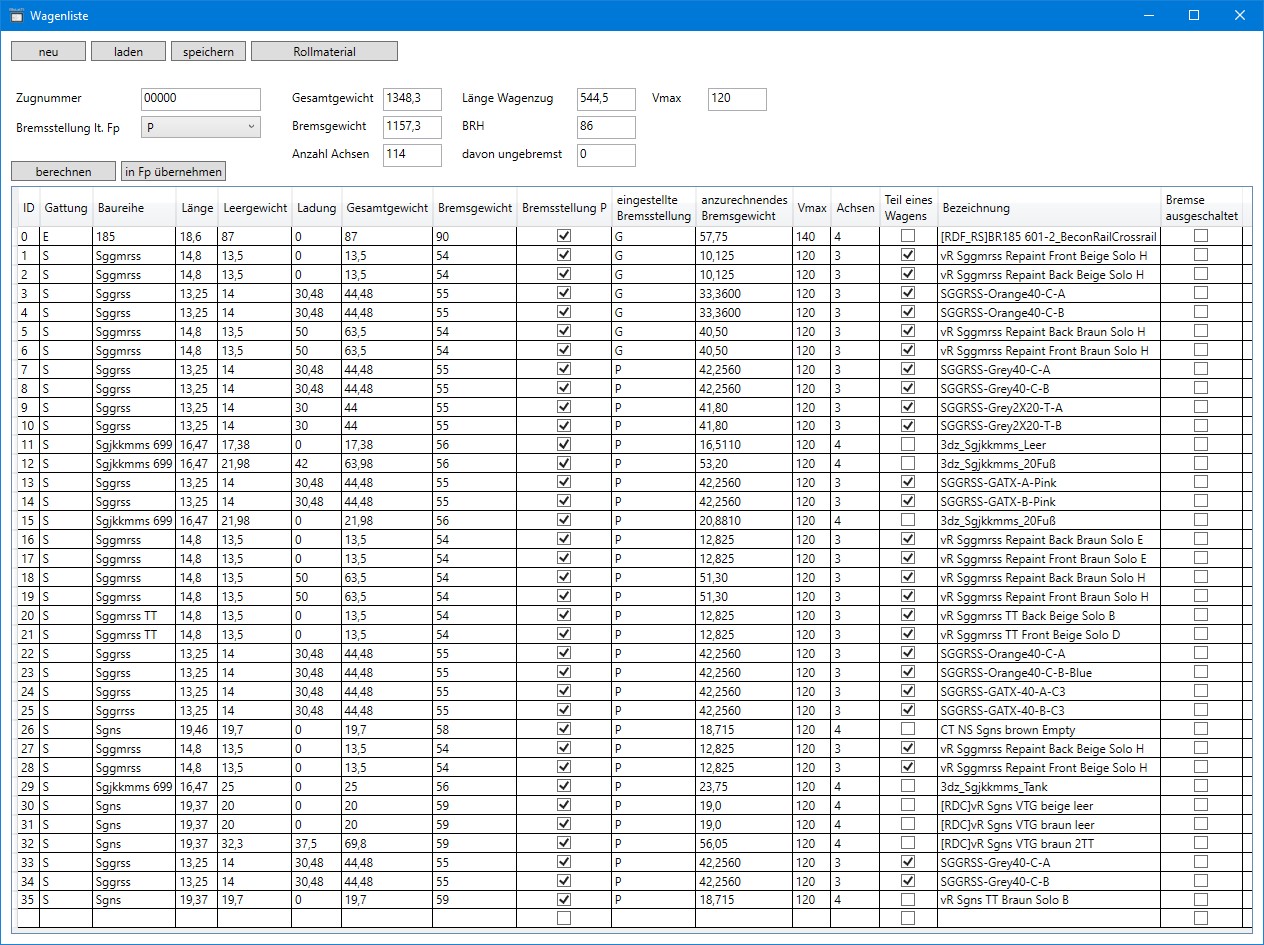Sort by Gesamtgewicht column header
The image size is (1264, 945).
point(386,208)
